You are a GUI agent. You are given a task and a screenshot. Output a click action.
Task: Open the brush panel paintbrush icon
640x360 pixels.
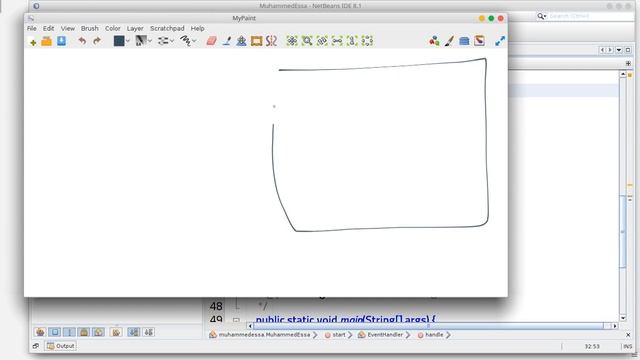coord(449,41)
